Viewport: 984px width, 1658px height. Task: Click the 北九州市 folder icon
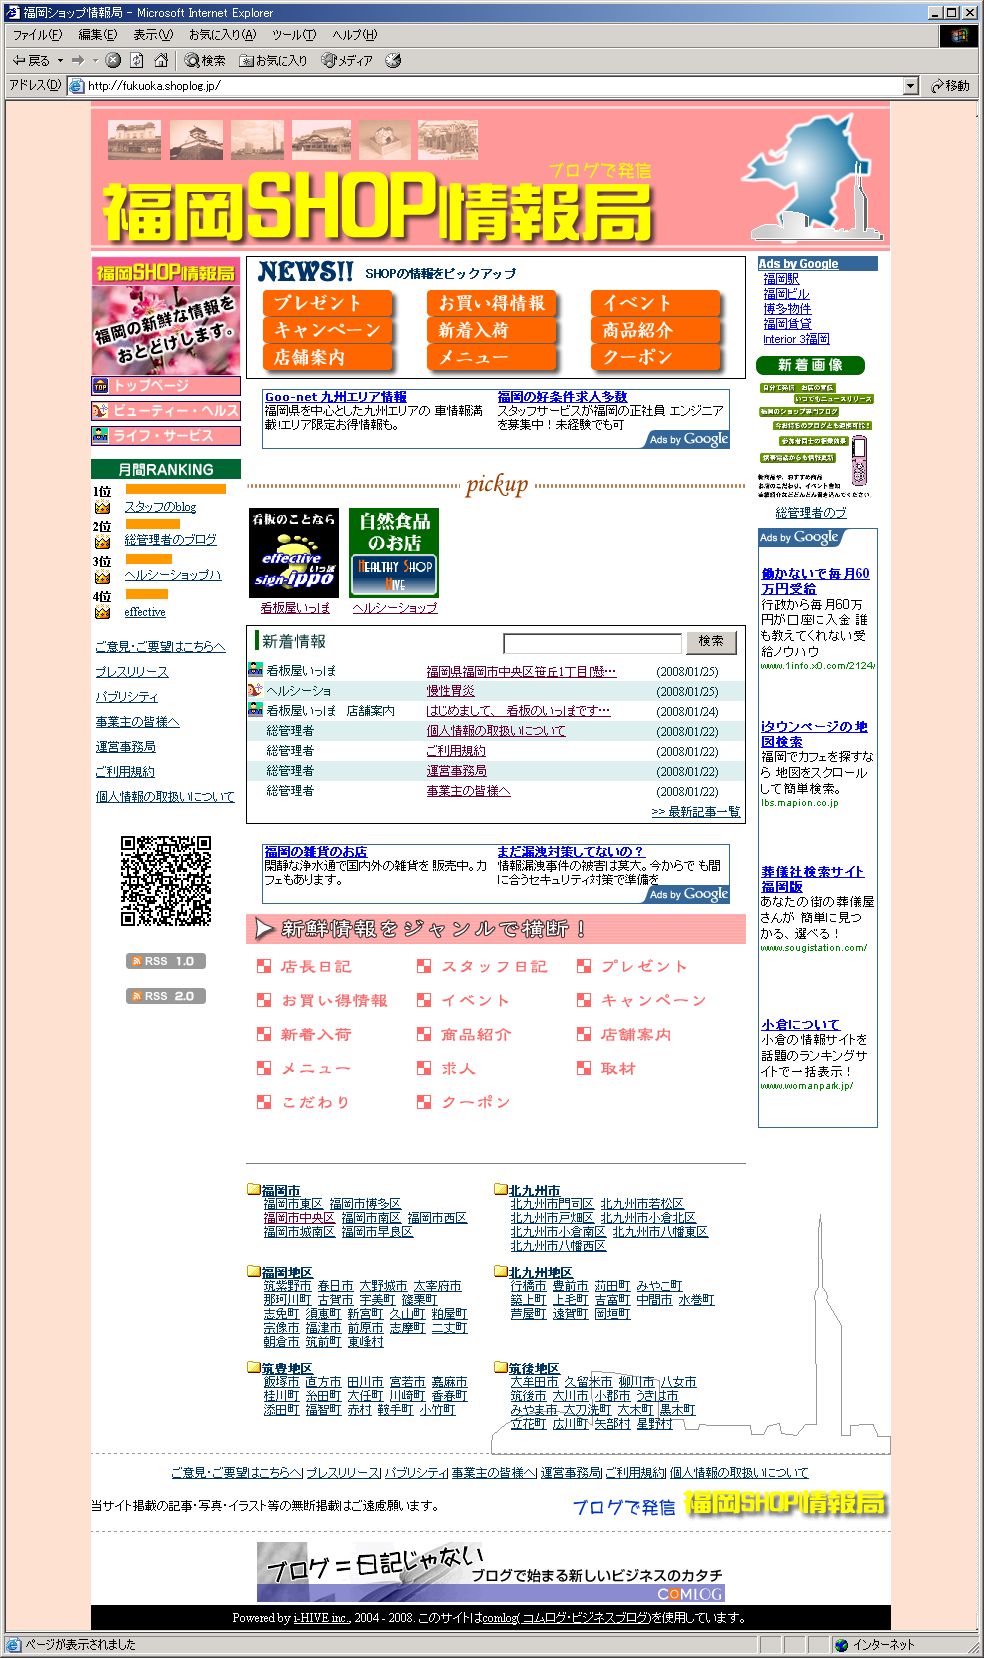(x=501, y=1190)
